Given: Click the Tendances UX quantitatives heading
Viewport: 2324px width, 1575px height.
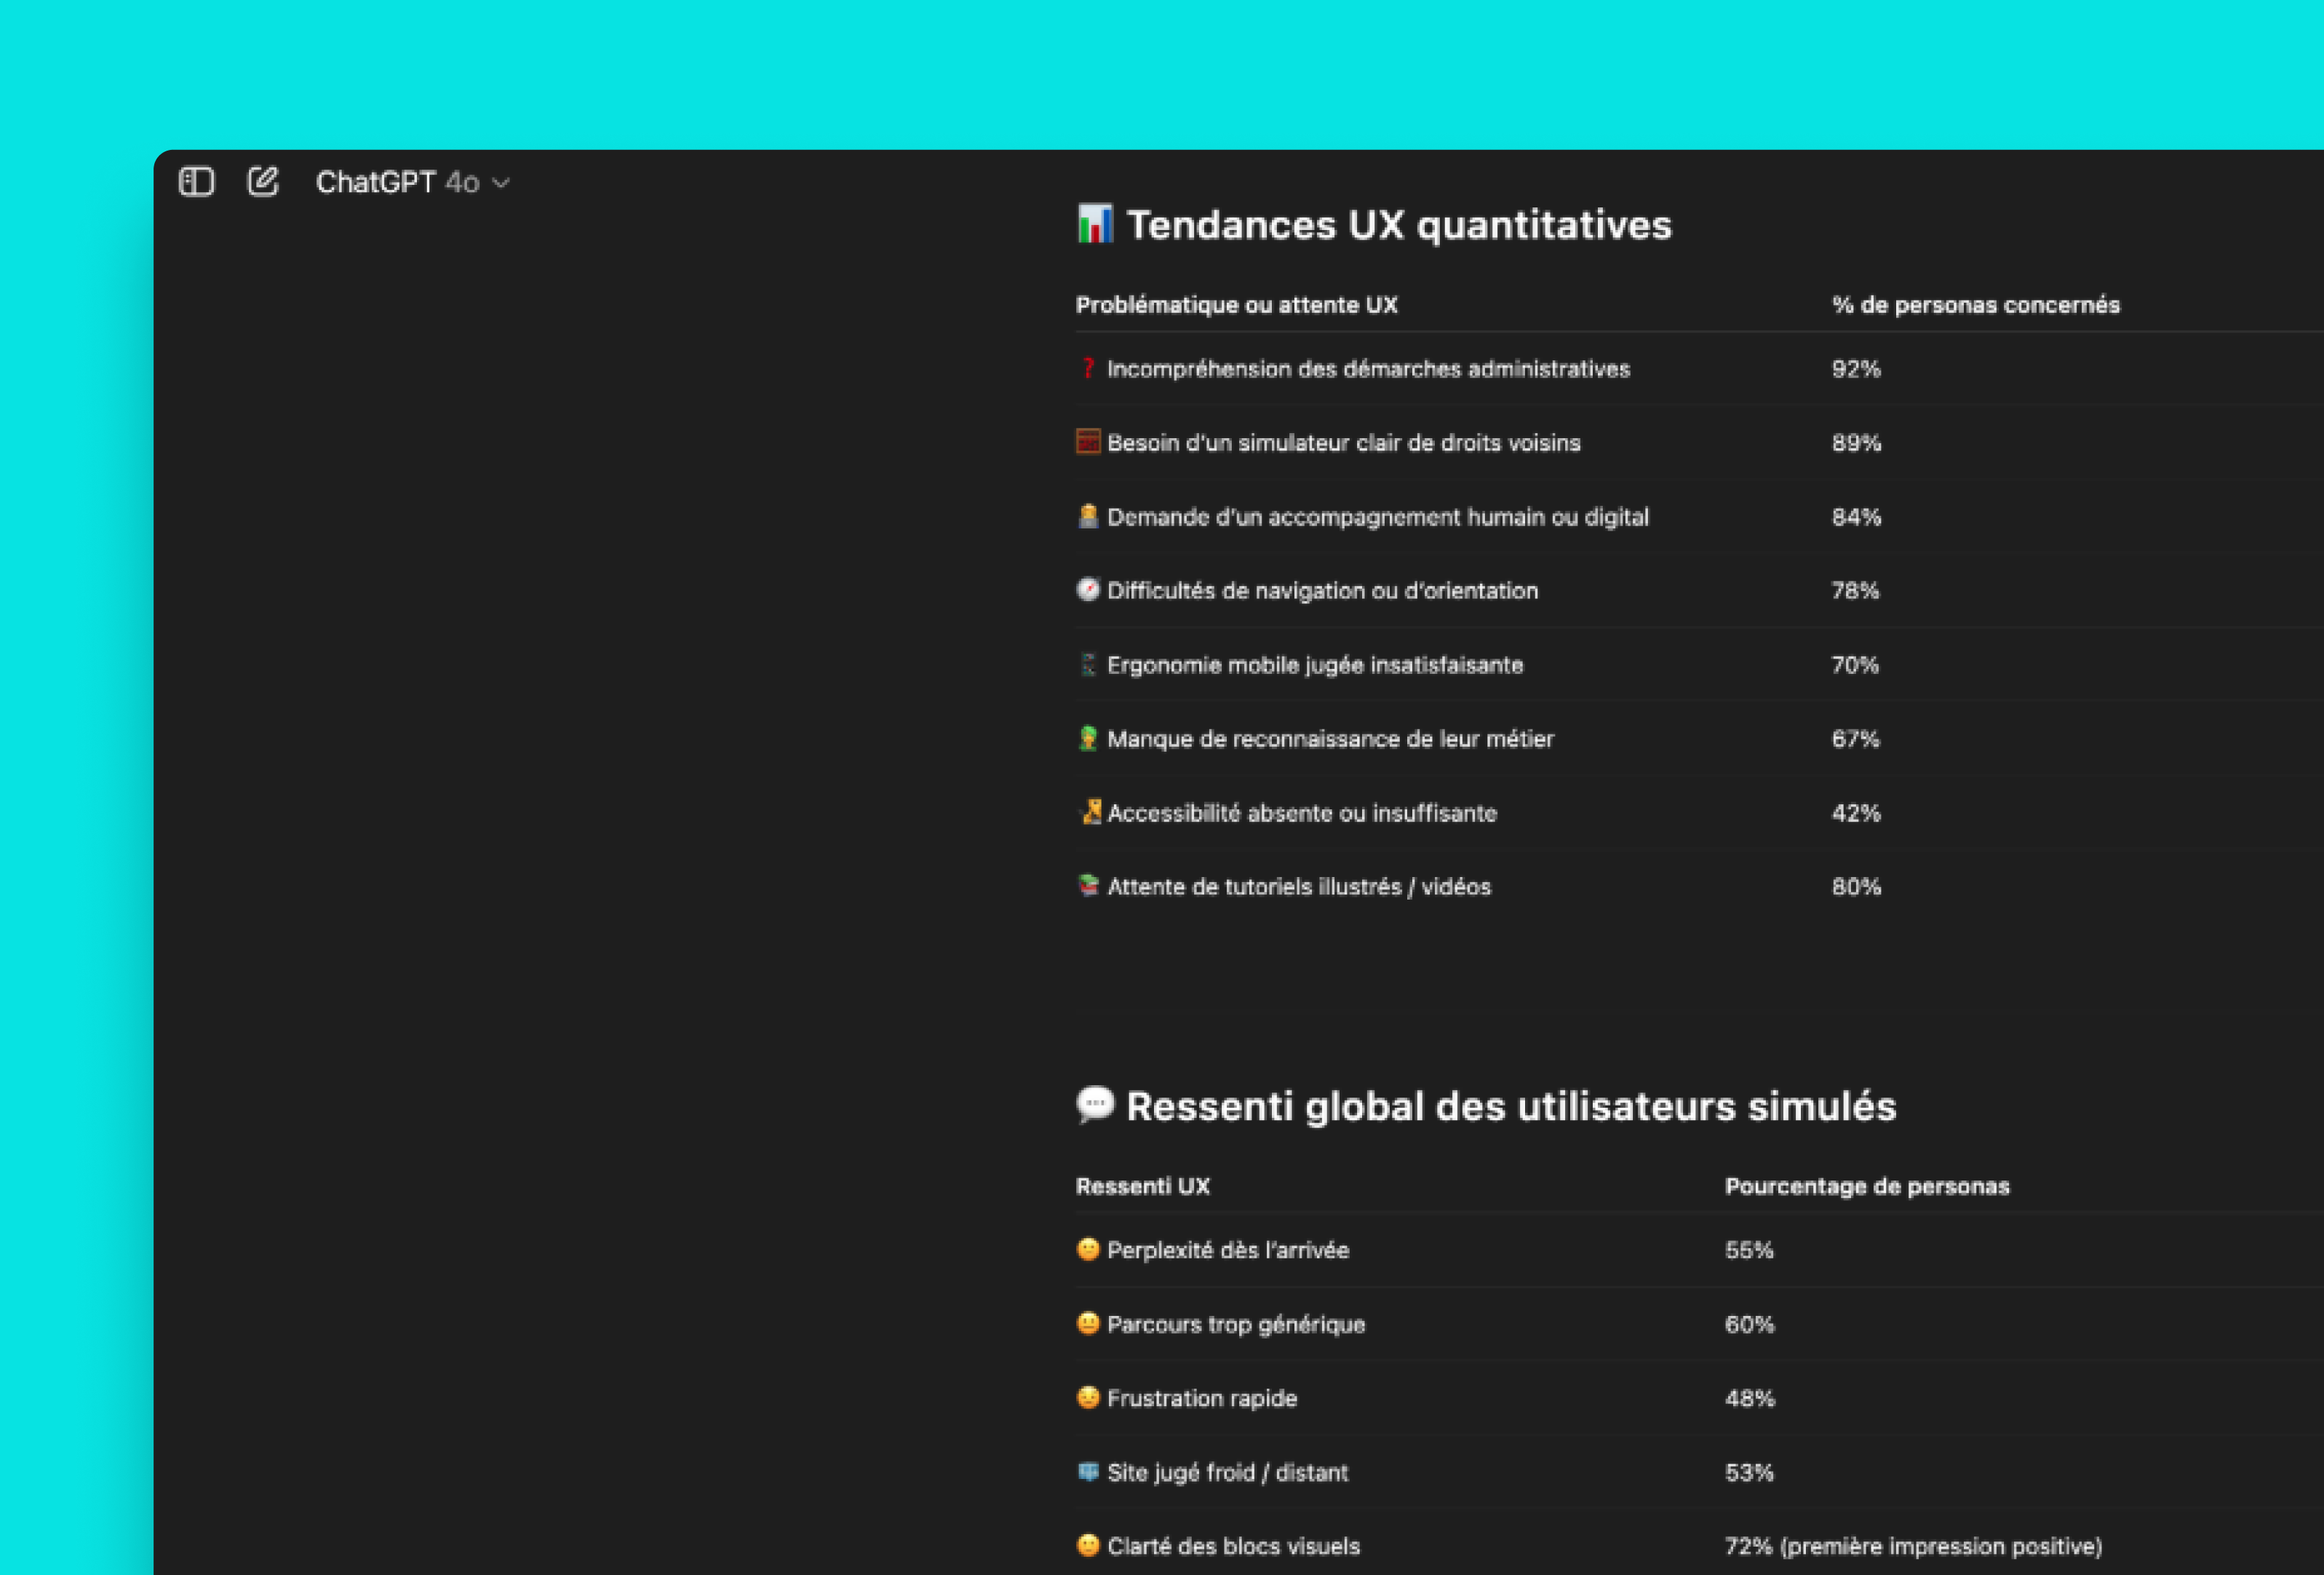Looking at the screenshot, I should [1398, 225].
